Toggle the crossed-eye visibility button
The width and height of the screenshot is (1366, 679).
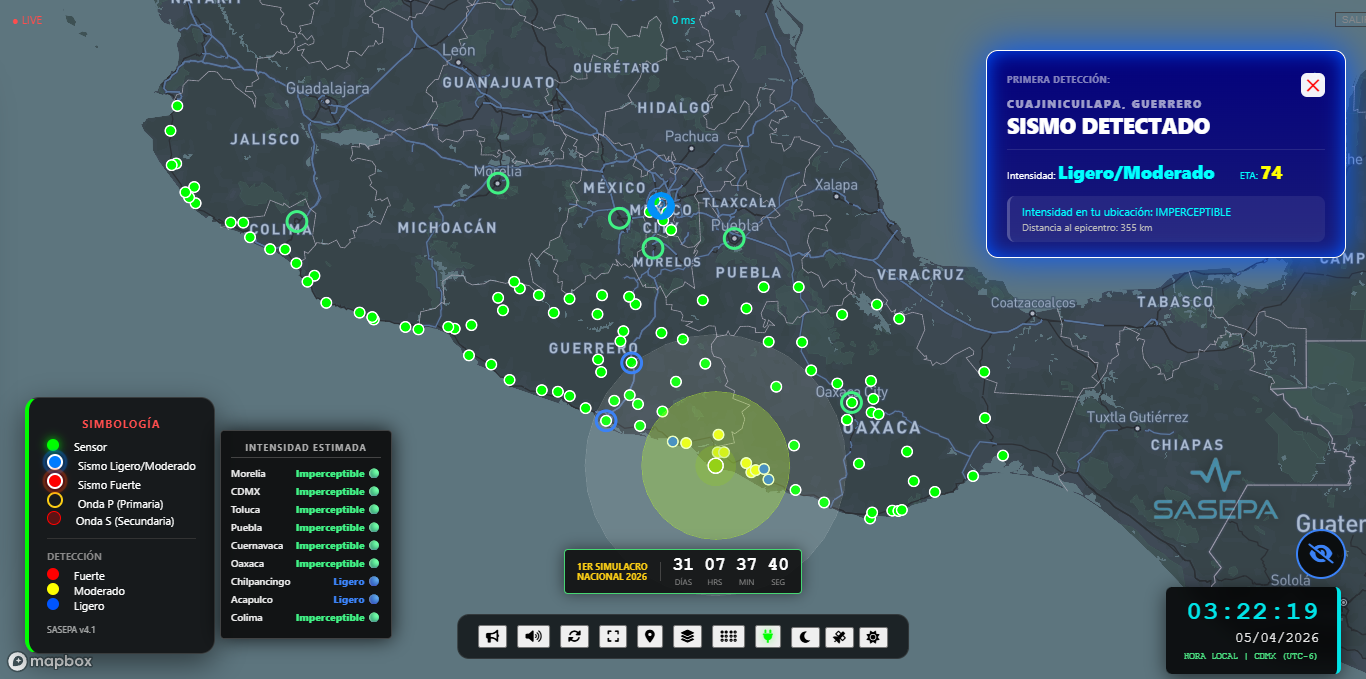(x=1320, y=554)
